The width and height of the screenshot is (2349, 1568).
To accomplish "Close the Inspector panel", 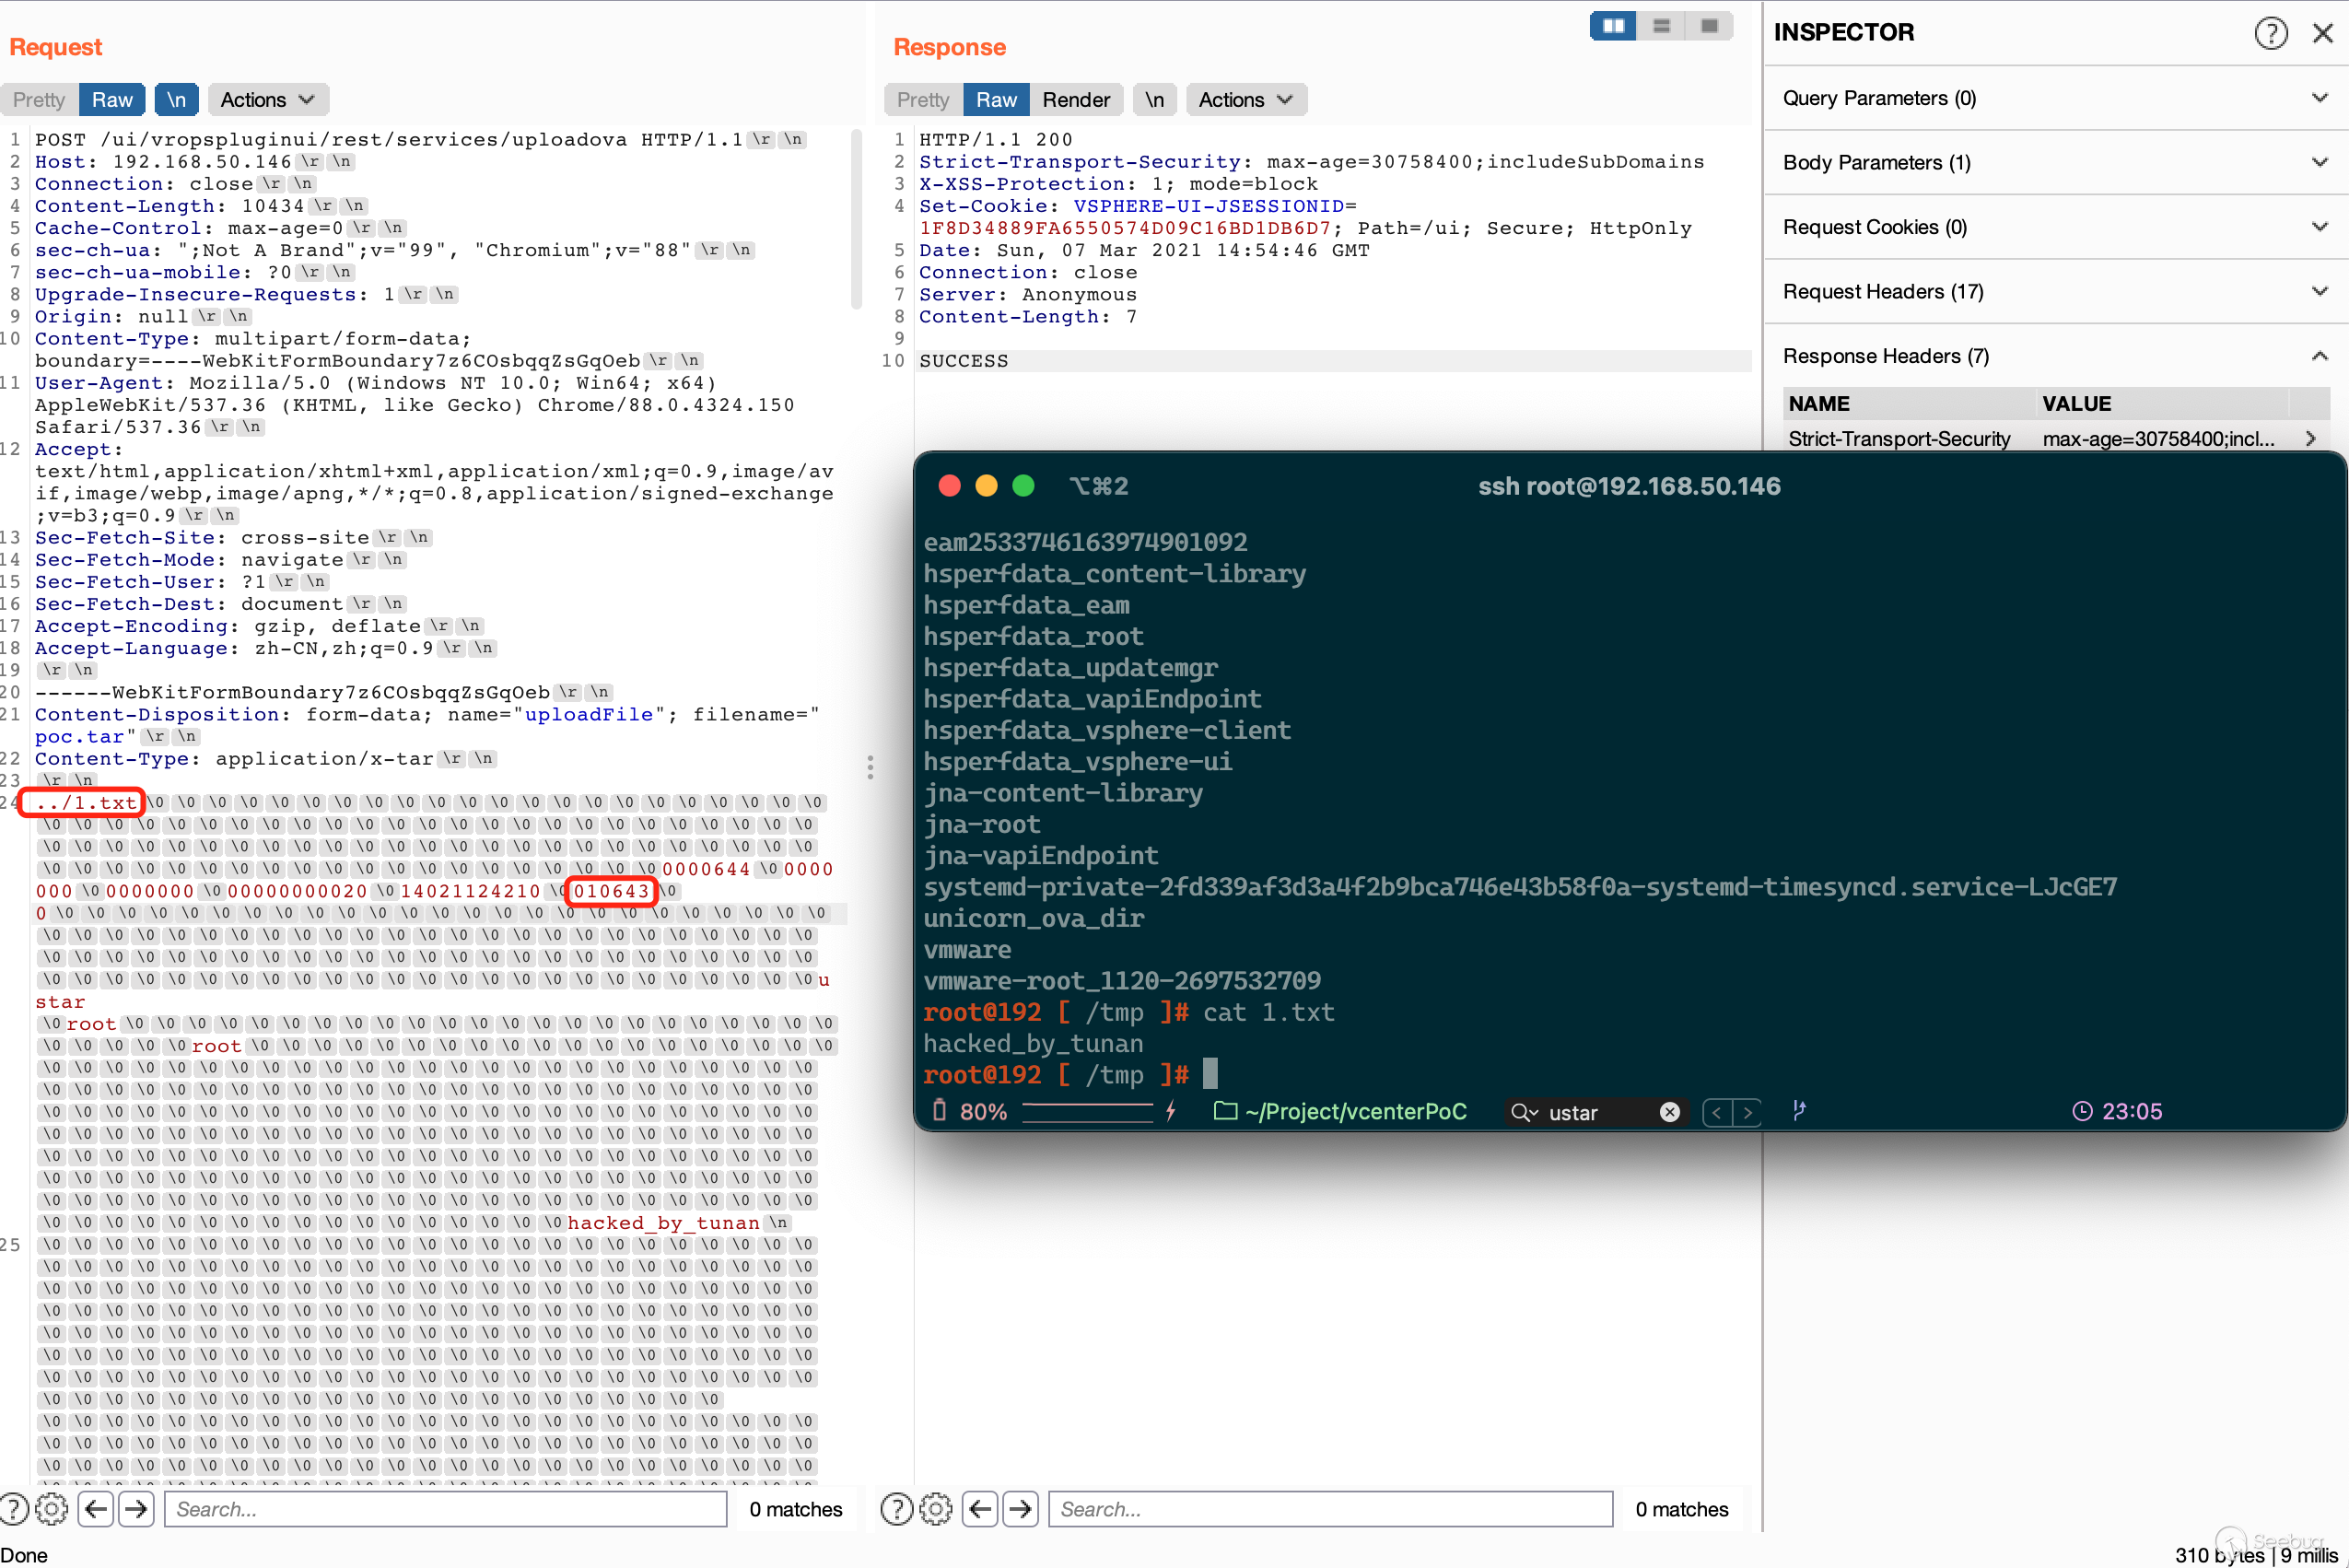I will 2322,33.
